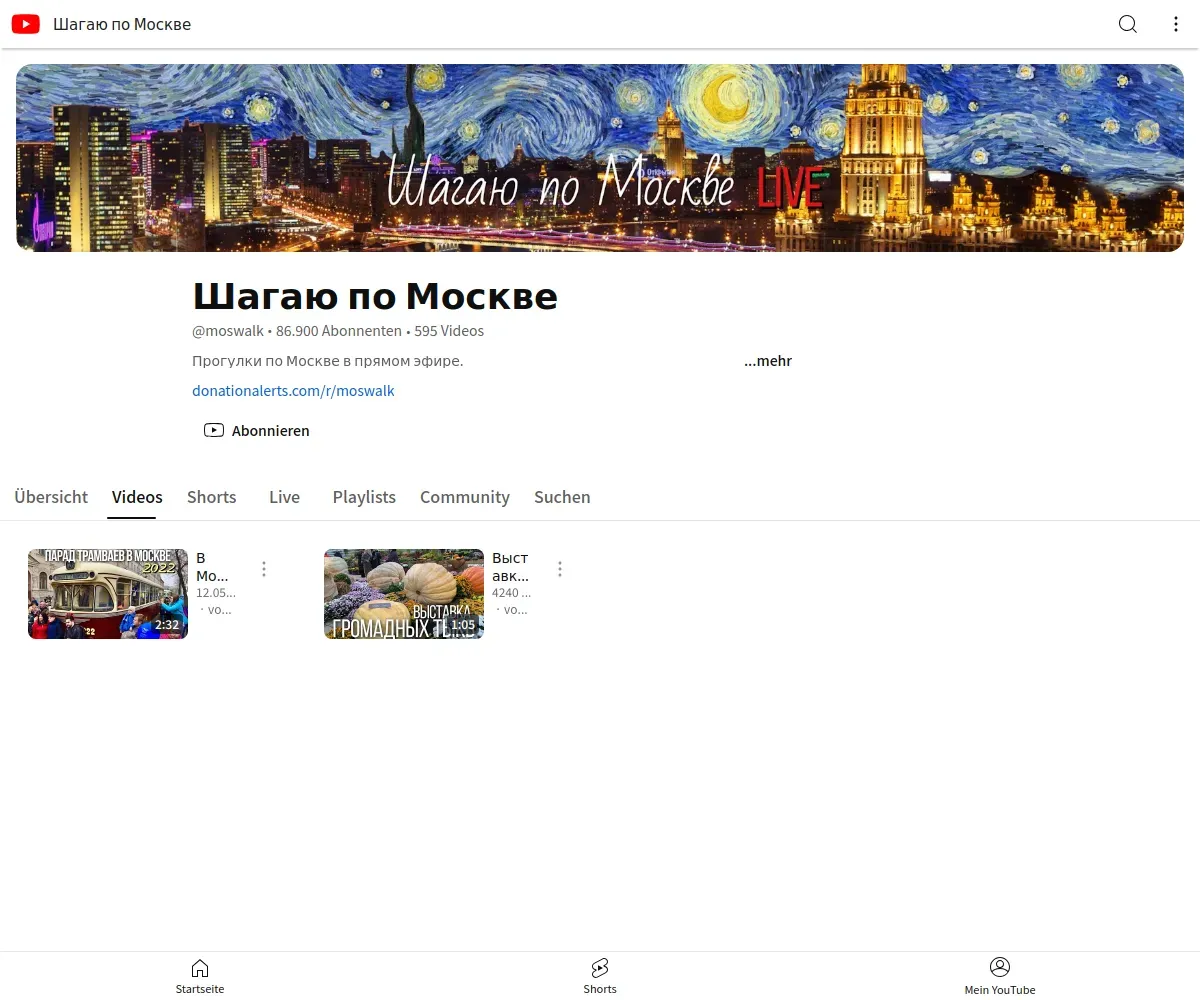Go to Startseite home icon

(200, 976)
